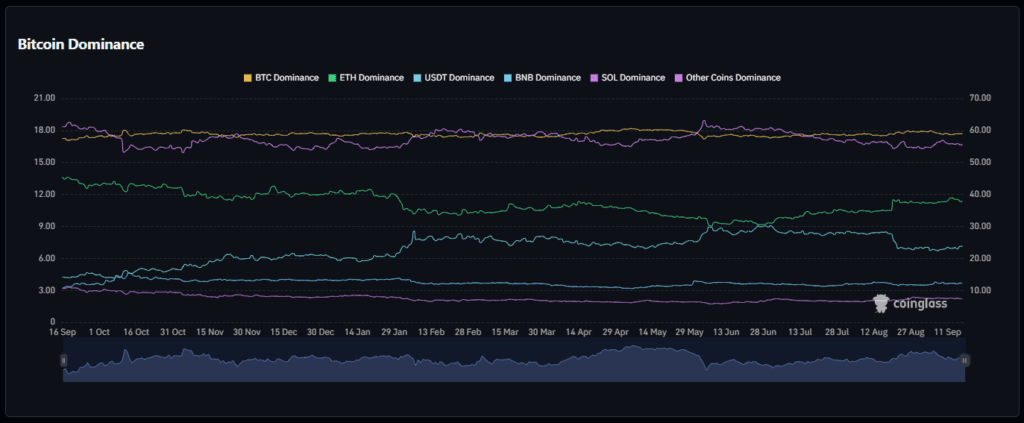Click the 15 Dec date on the x-axis
The width and height of the screenshot is (1024, 423).
284,332
